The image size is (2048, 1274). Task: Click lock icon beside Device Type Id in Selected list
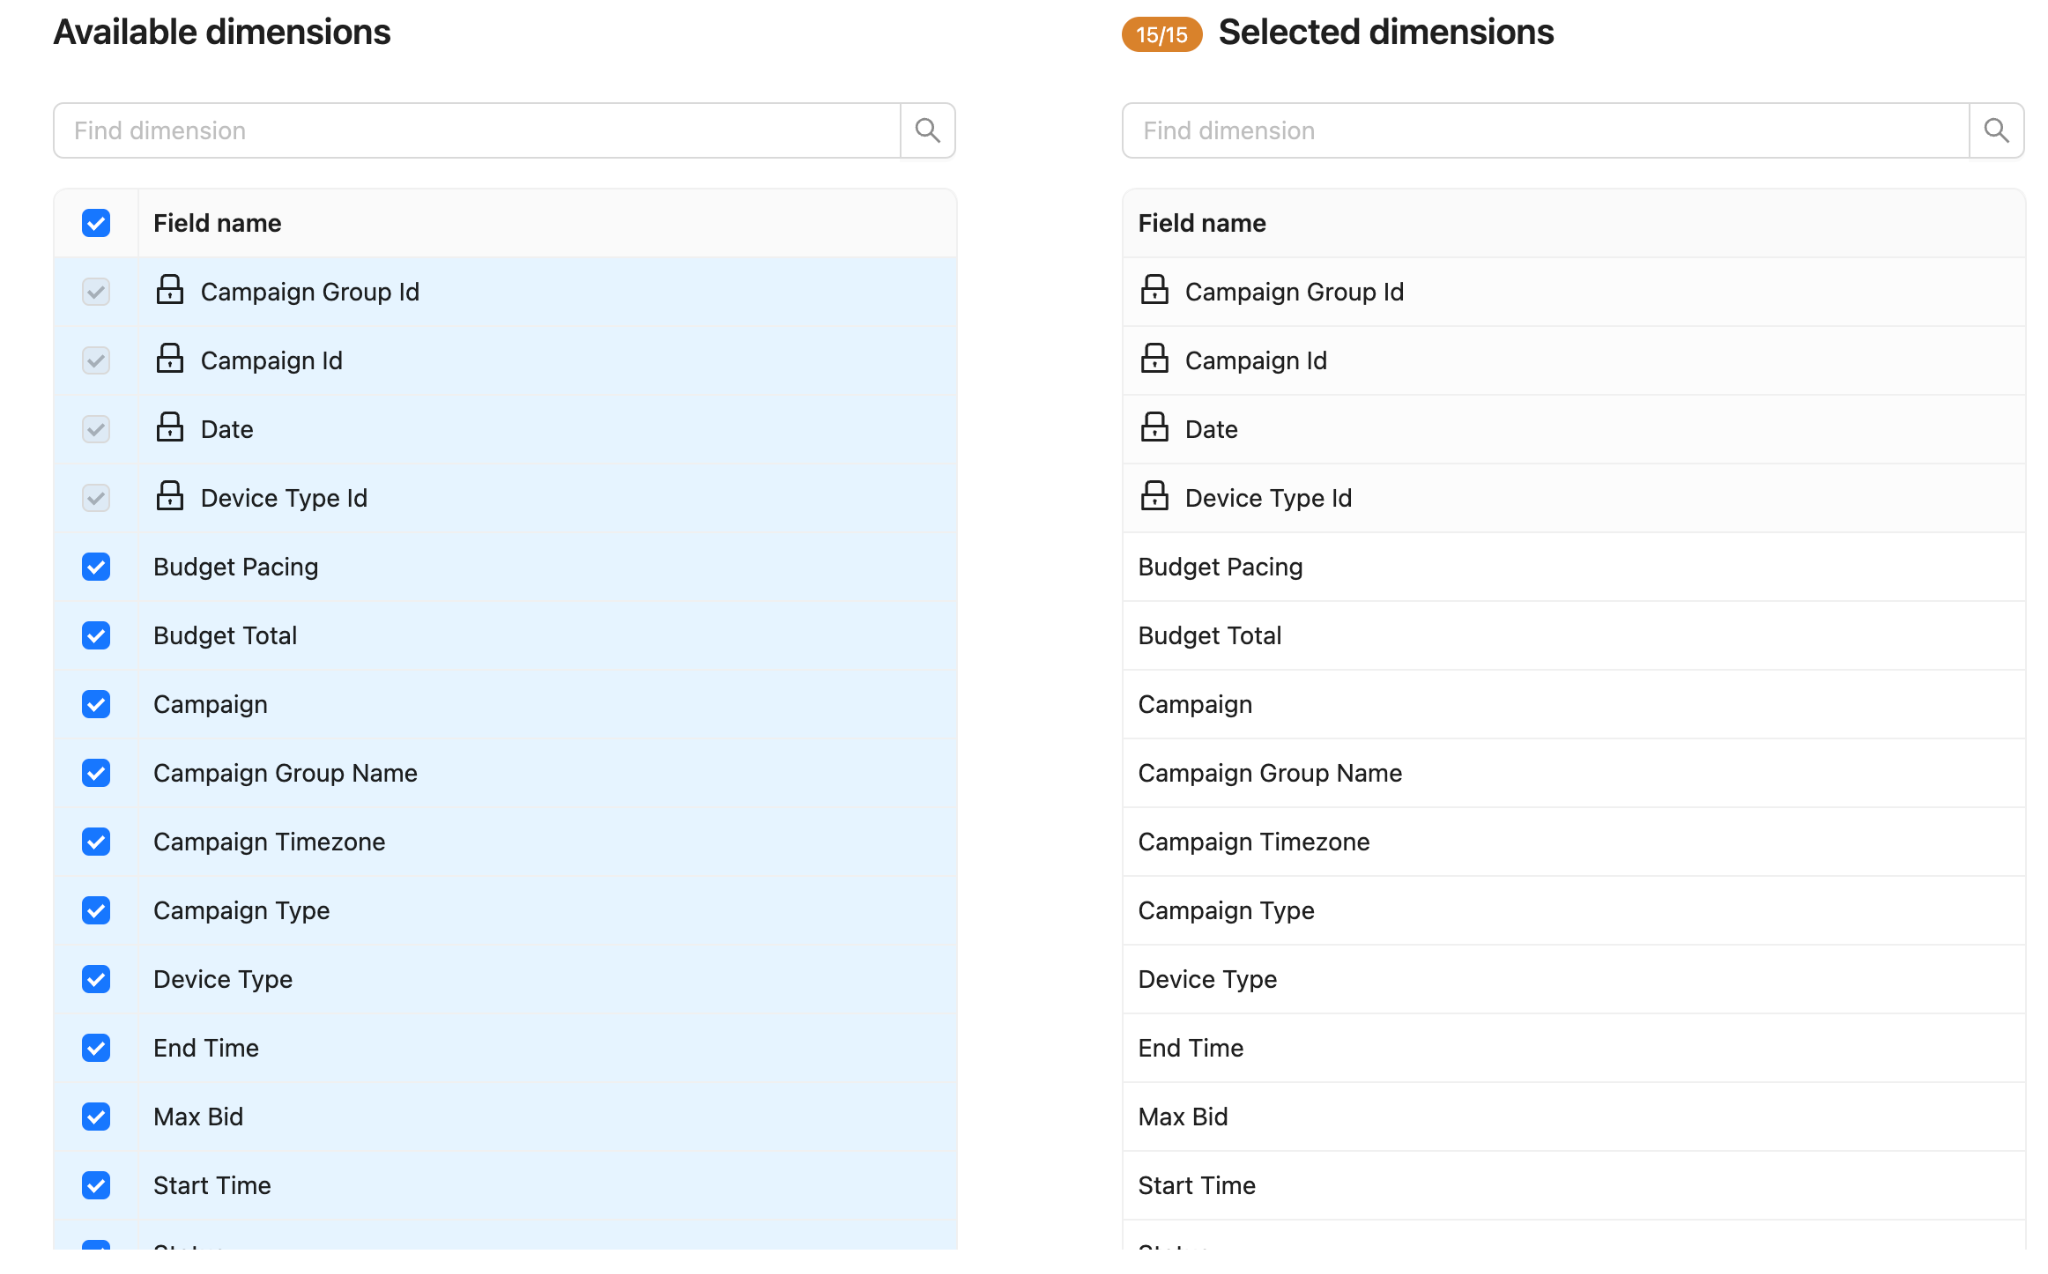(x=1154, y=496)
